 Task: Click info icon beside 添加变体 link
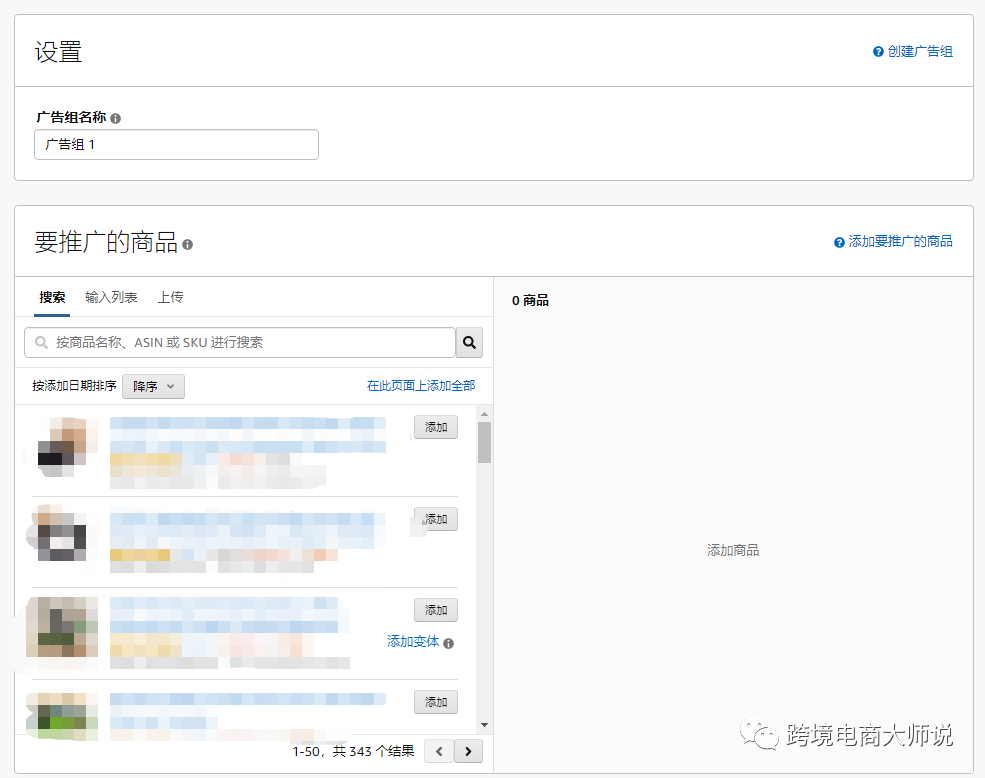point(447,642)
